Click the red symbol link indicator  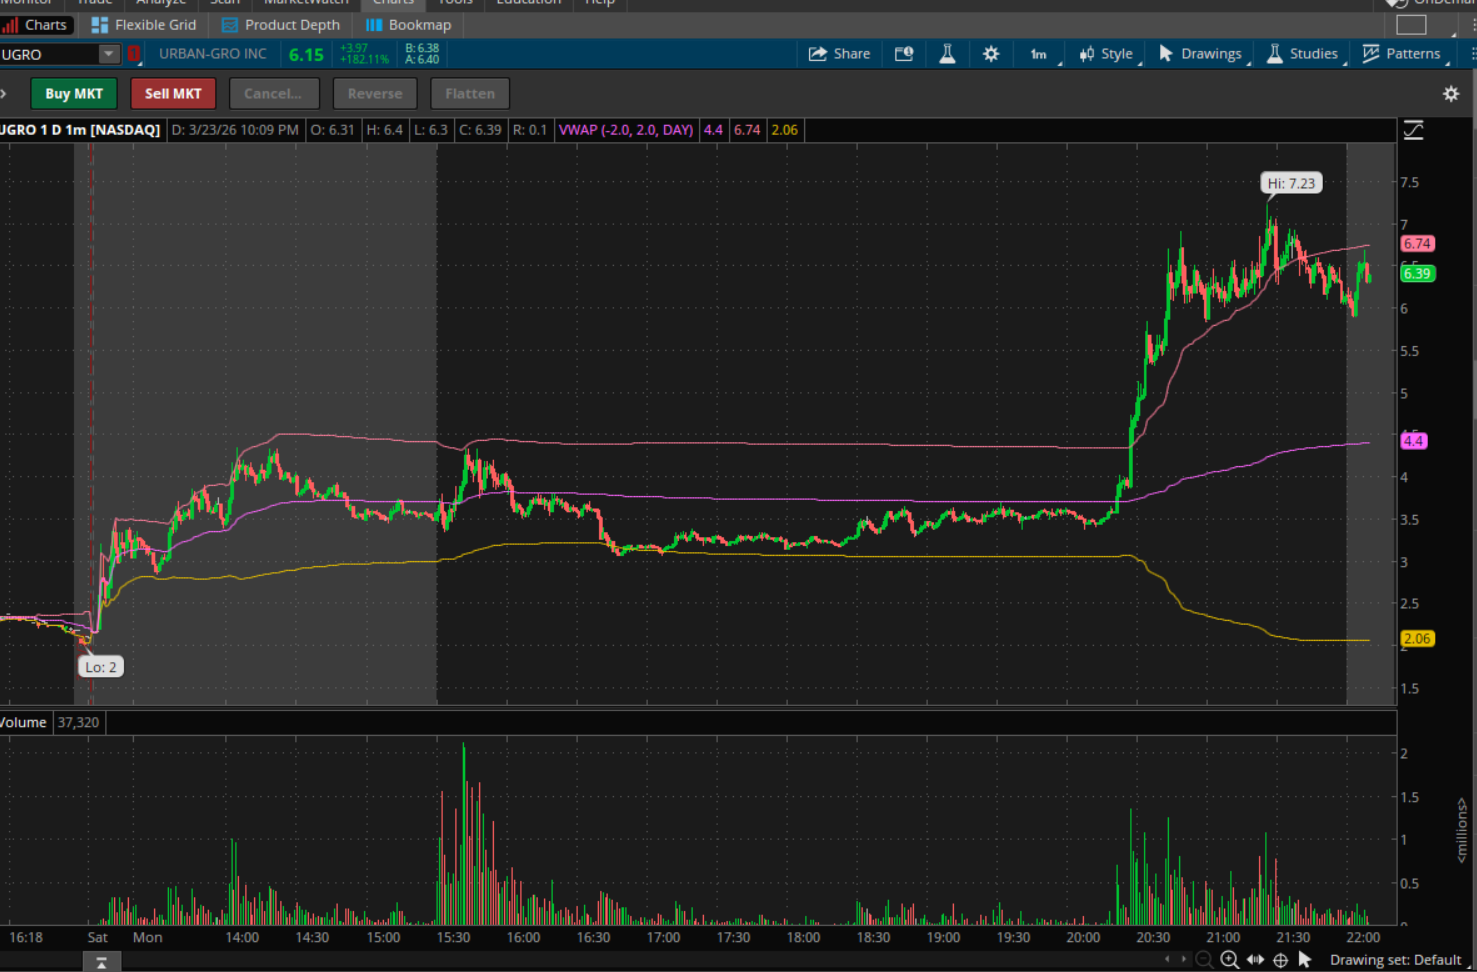point(134,54)
